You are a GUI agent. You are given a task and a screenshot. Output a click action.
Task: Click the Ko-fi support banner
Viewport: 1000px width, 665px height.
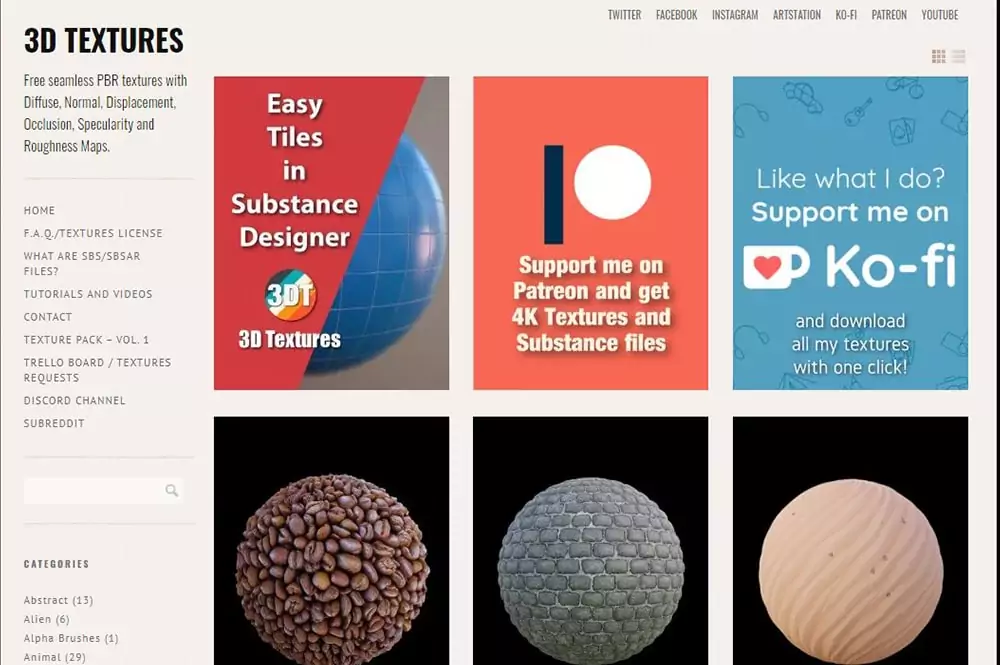850,233
